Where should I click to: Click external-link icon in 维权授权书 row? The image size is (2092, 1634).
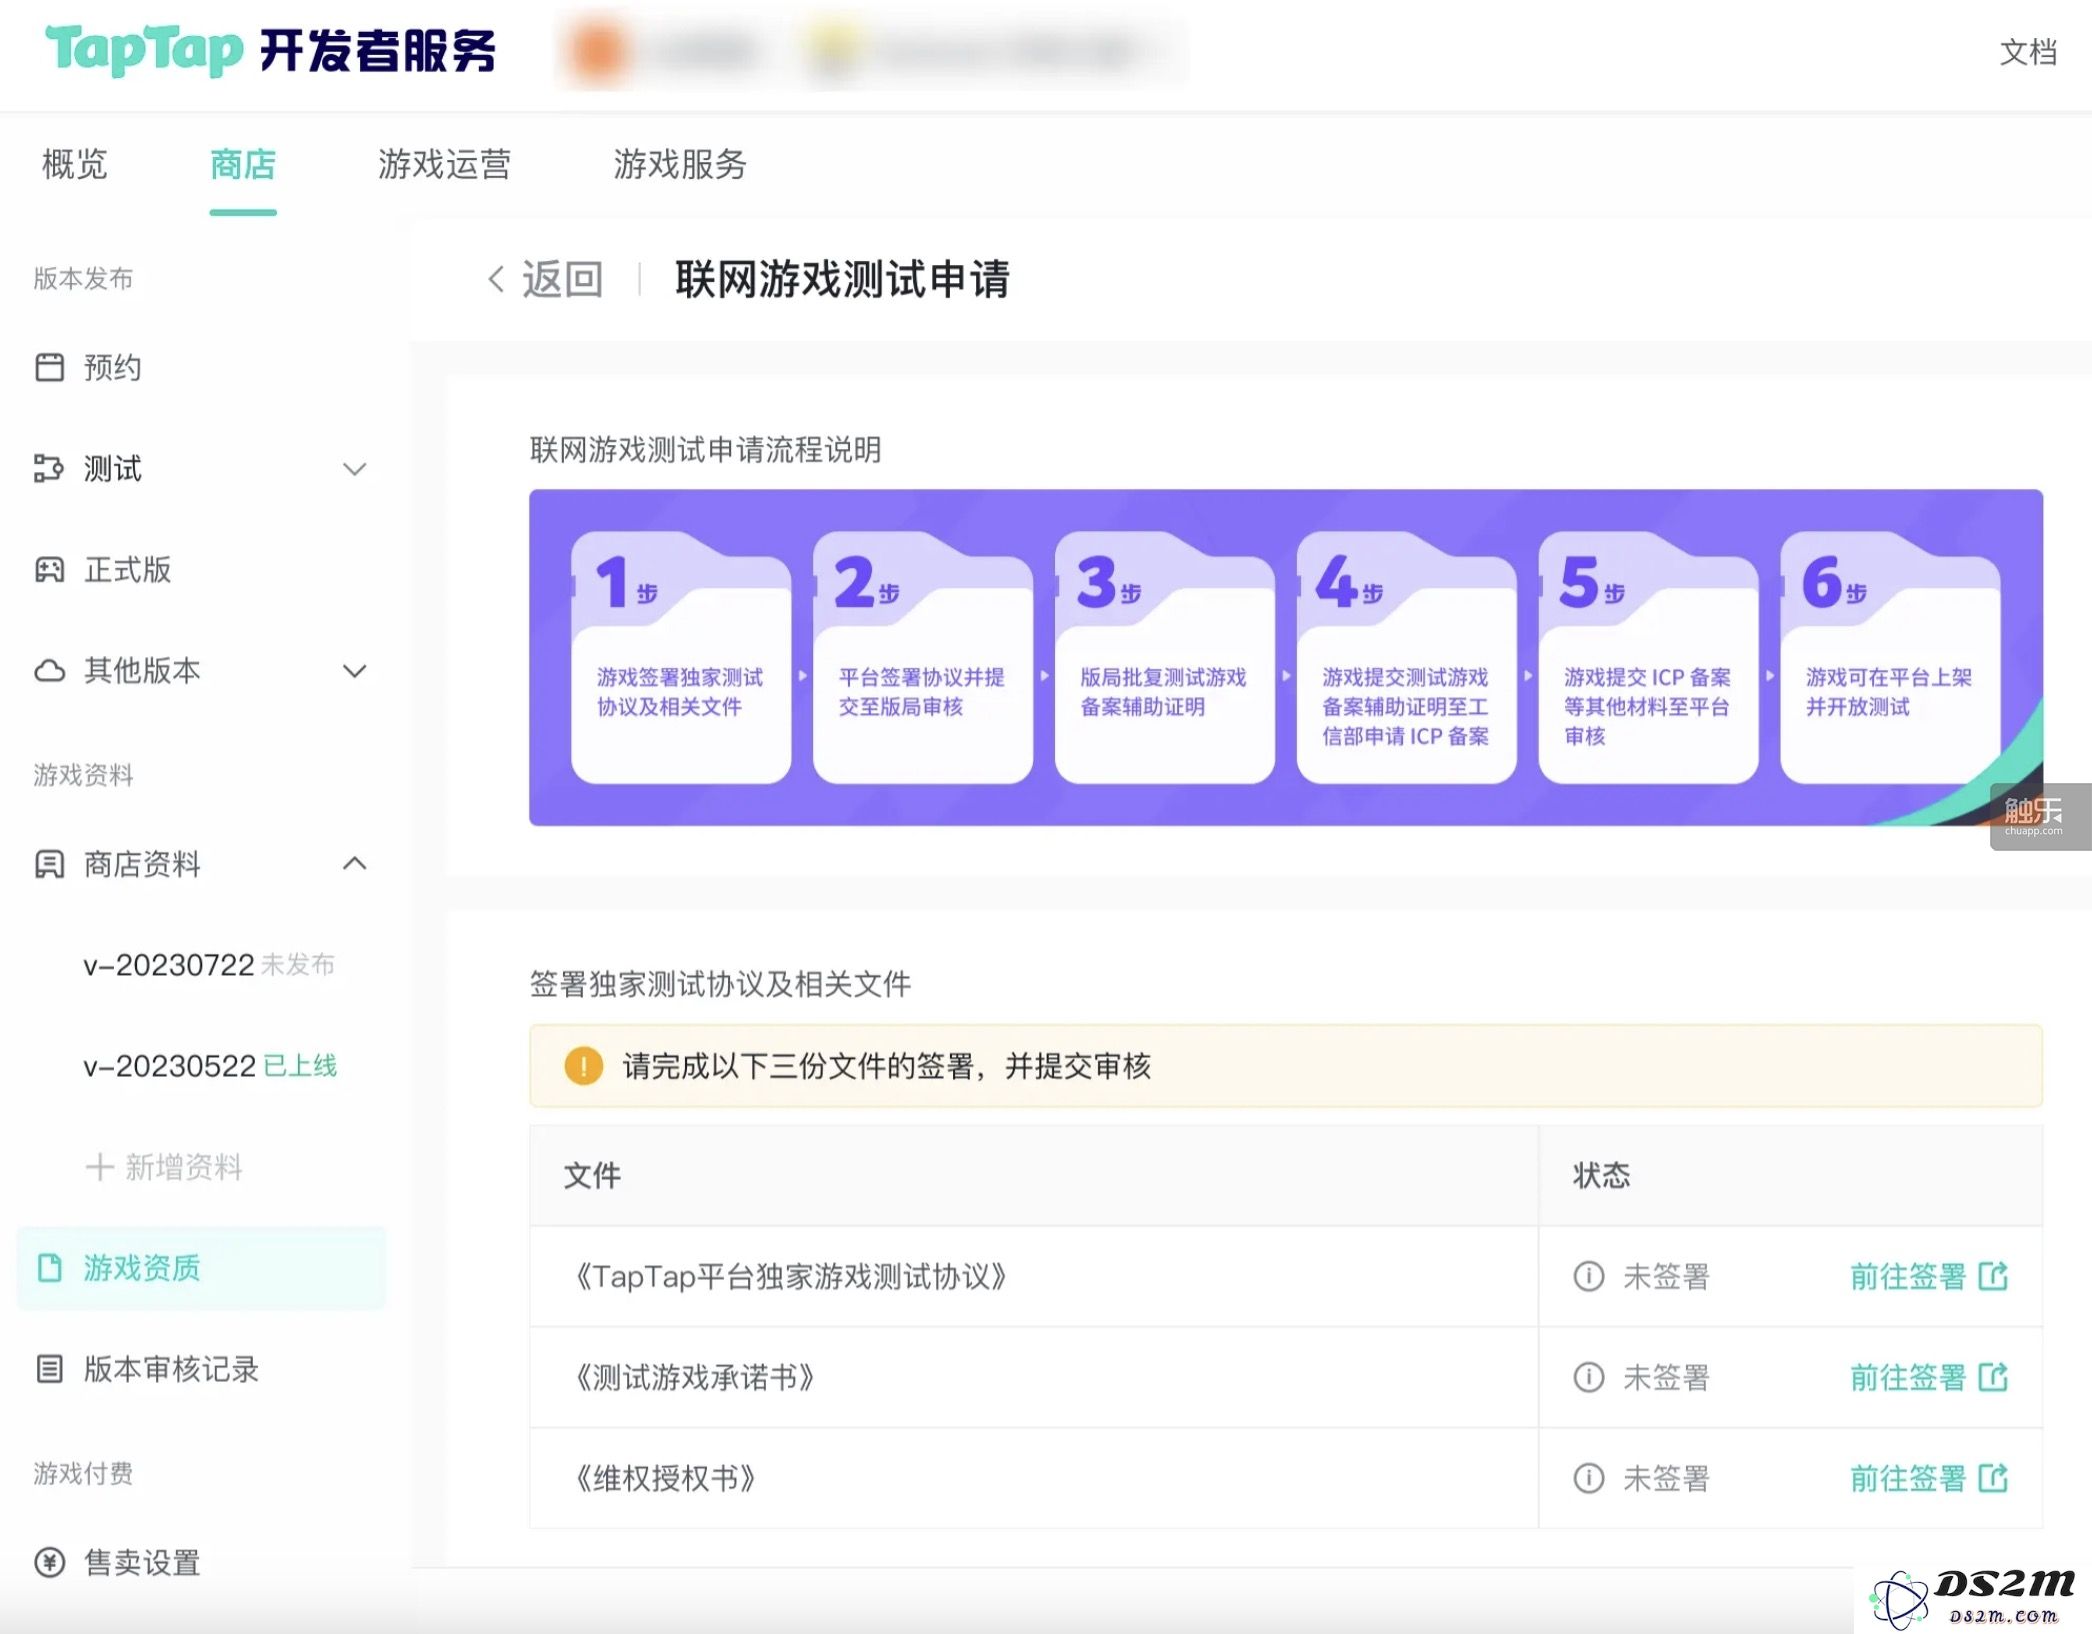pos(1993,1478)
